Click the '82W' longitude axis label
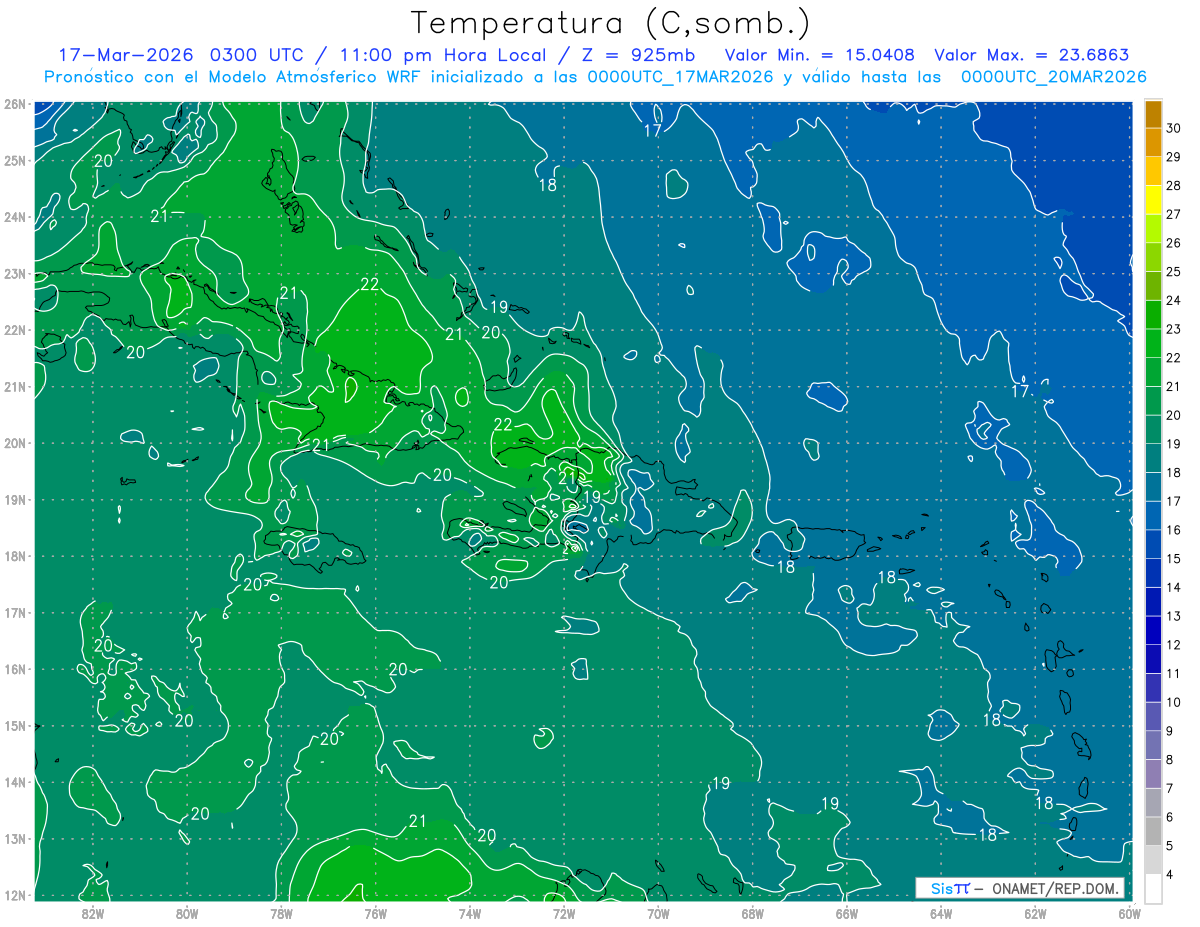The width and height of the screenshot is (1200, 927). coord(92,913)
